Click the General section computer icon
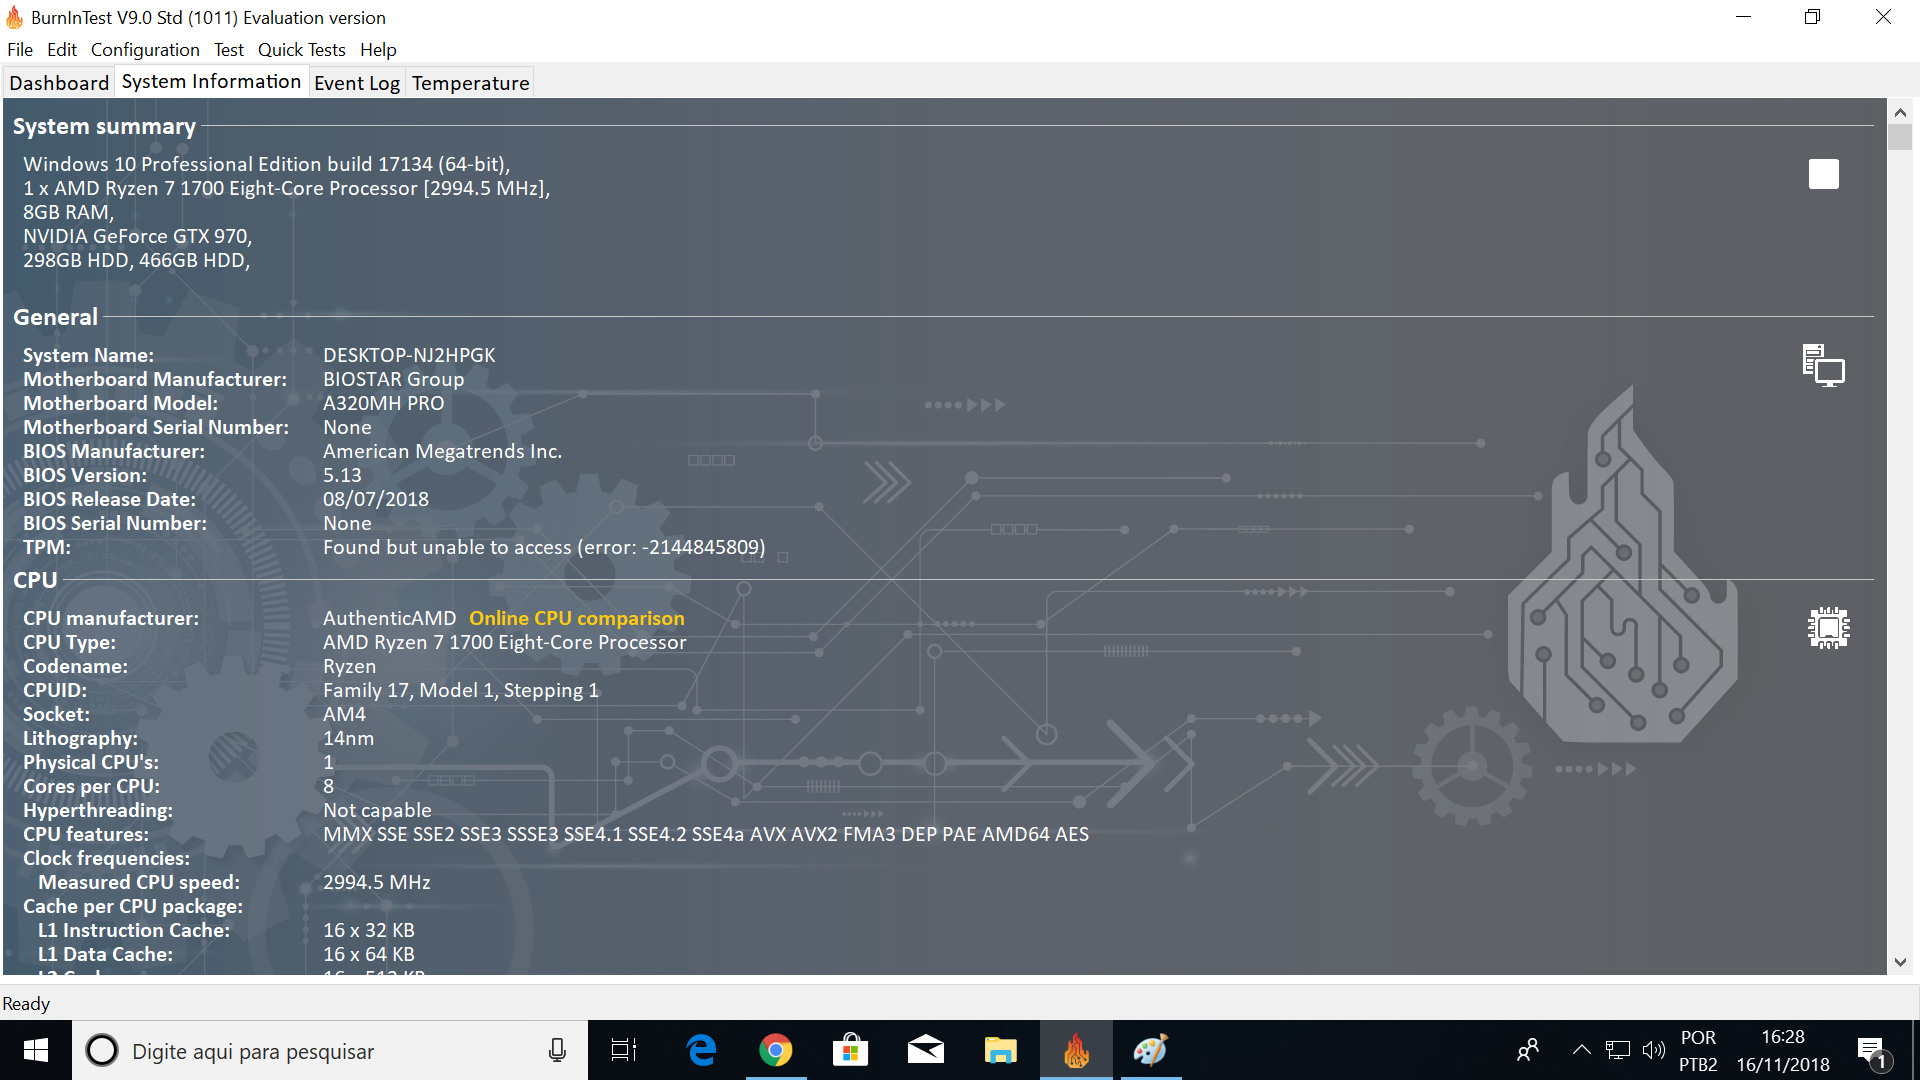Image resolution: width=1920 pixels, height=1080 pixels. tap(1823, 365)
